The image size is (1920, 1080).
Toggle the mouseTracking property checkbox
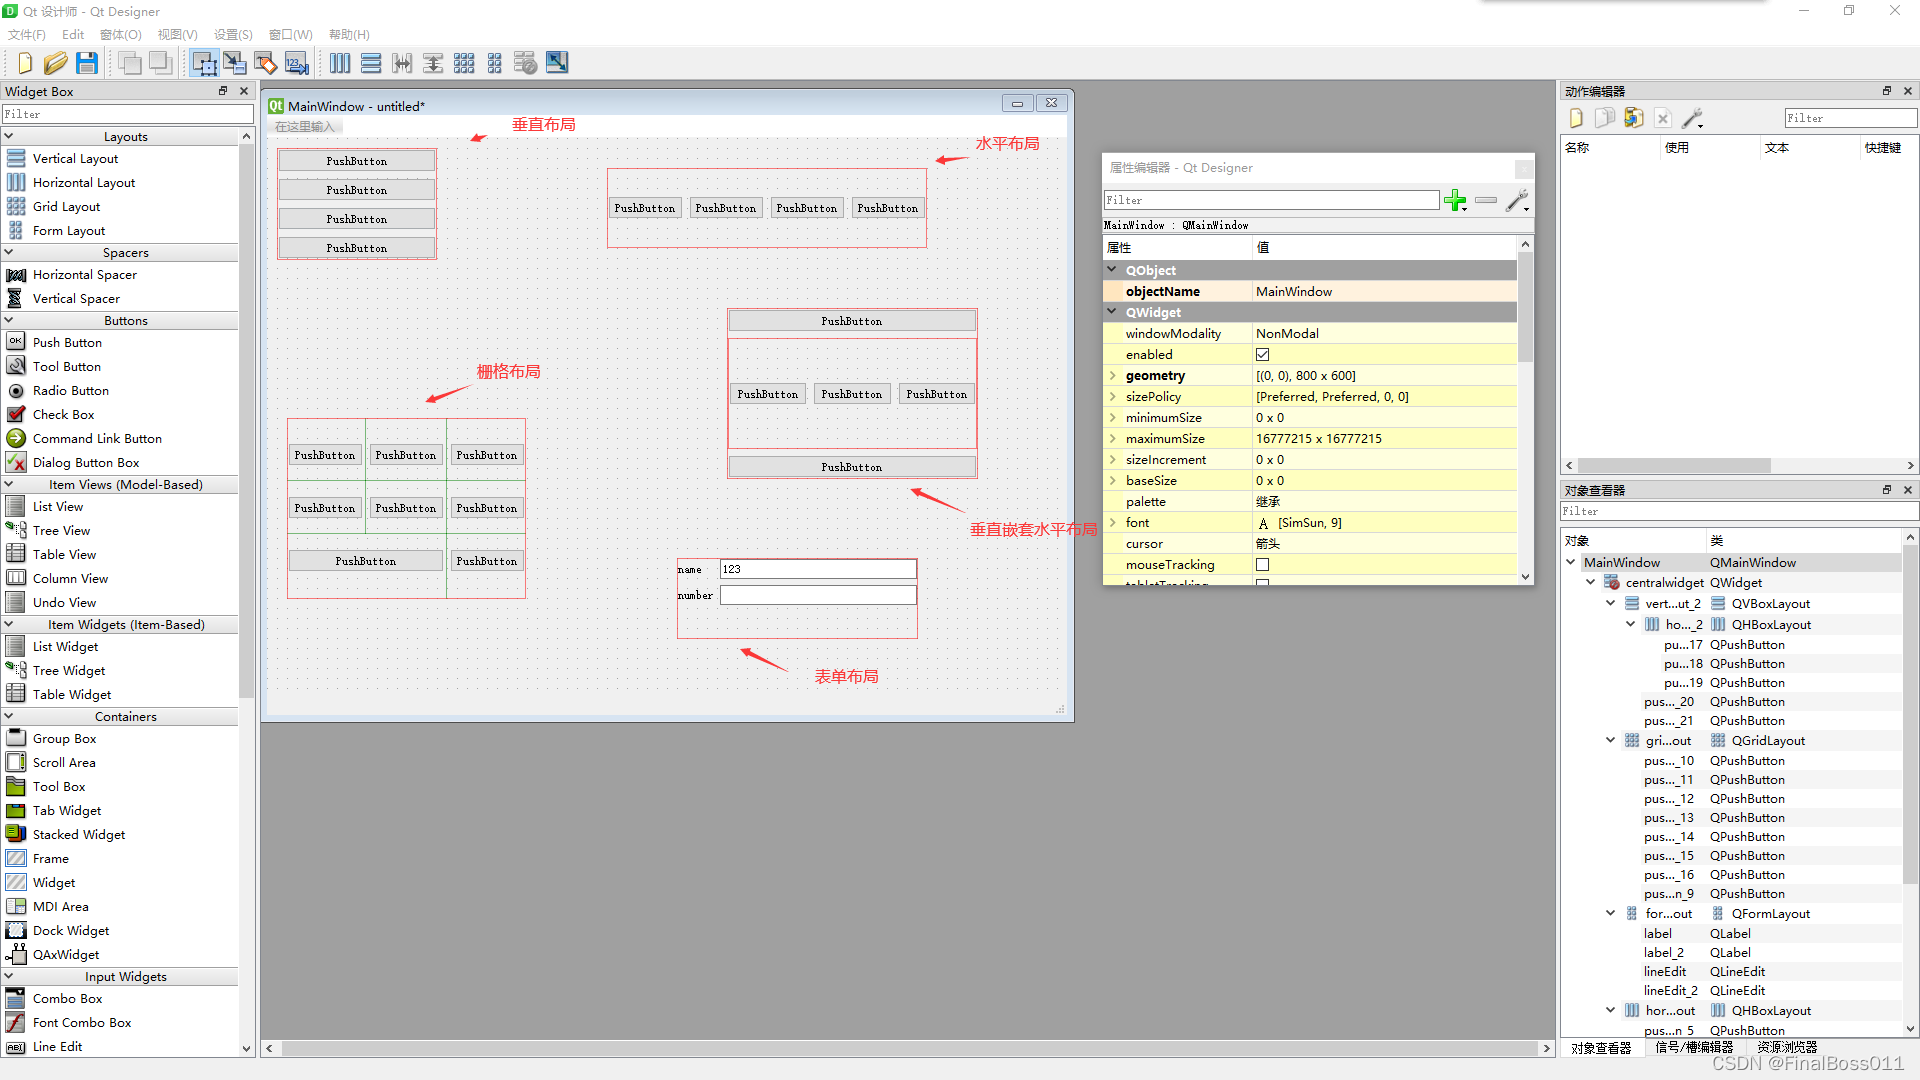pos(1263,564)
